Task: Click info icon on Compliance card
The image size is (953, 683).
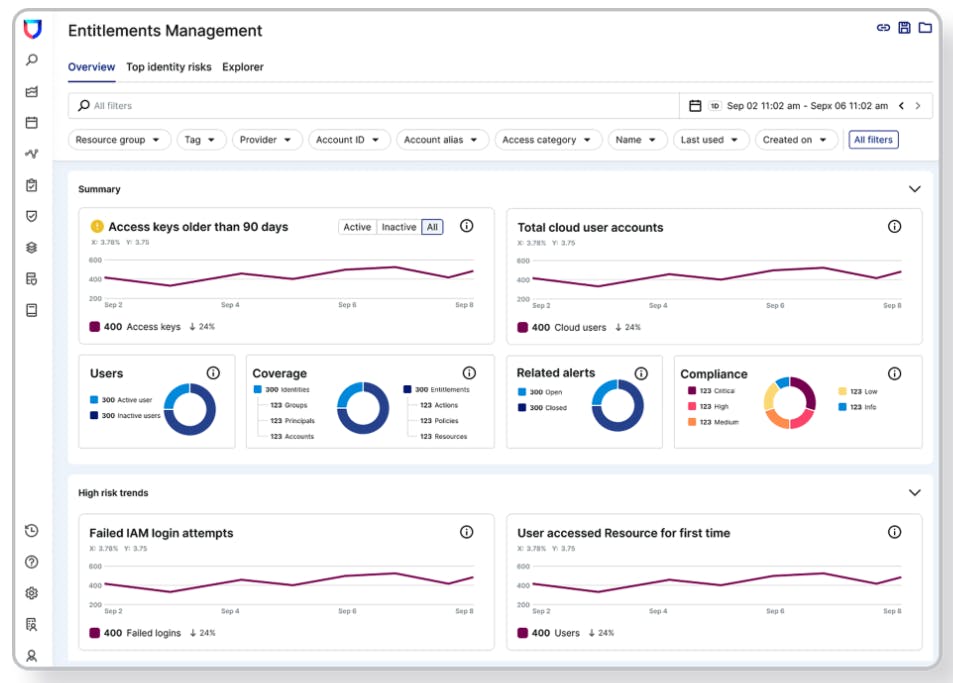Action: click(x=894, y=373)
